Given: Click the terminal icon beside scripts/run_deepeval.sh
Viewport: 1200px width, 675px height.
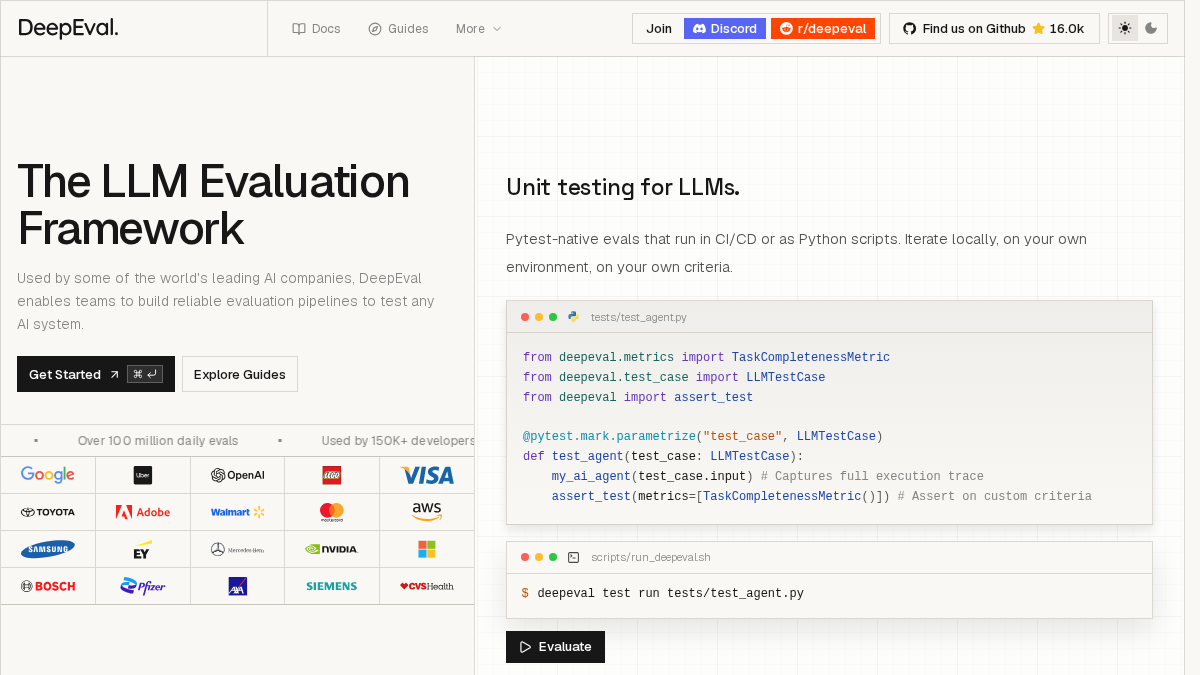Looking at the screenshot, I should pyautogui.click(x=573, y=557).
